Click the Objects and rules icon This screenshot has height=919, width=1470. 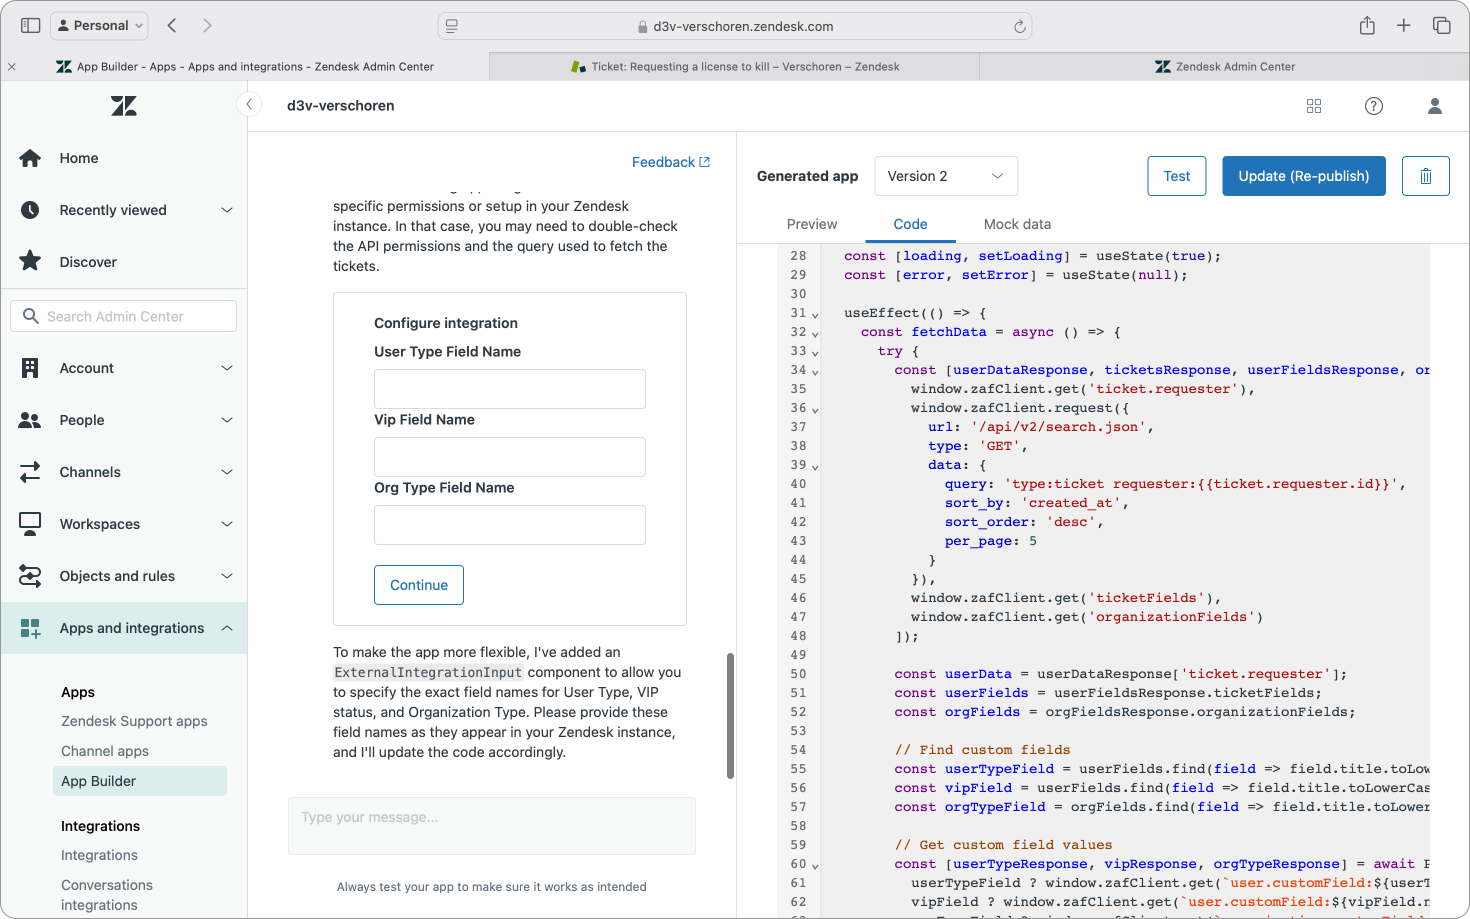click(x=30, y=576)
